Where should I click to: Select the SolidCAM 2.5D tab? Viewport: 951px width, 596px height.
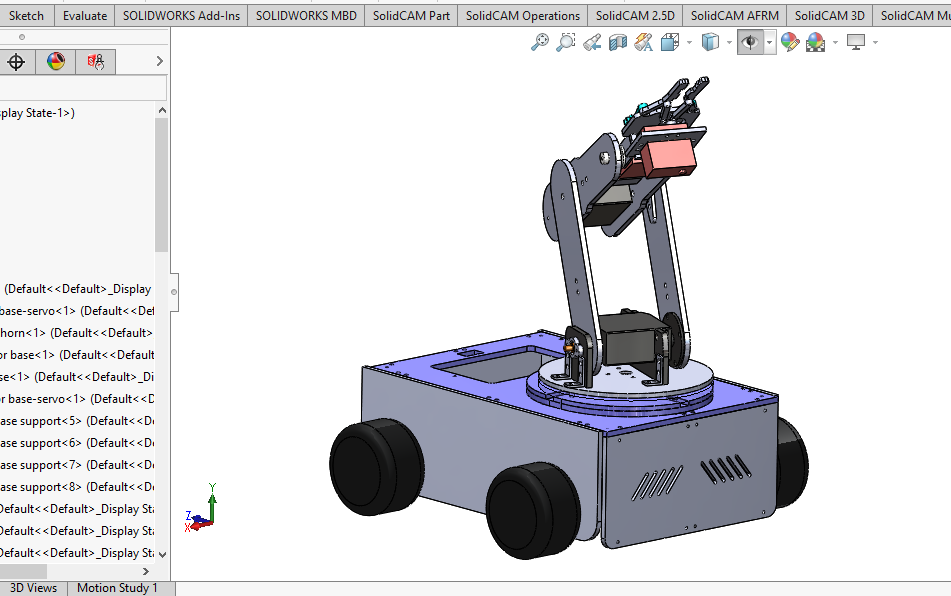pos(635,16)
